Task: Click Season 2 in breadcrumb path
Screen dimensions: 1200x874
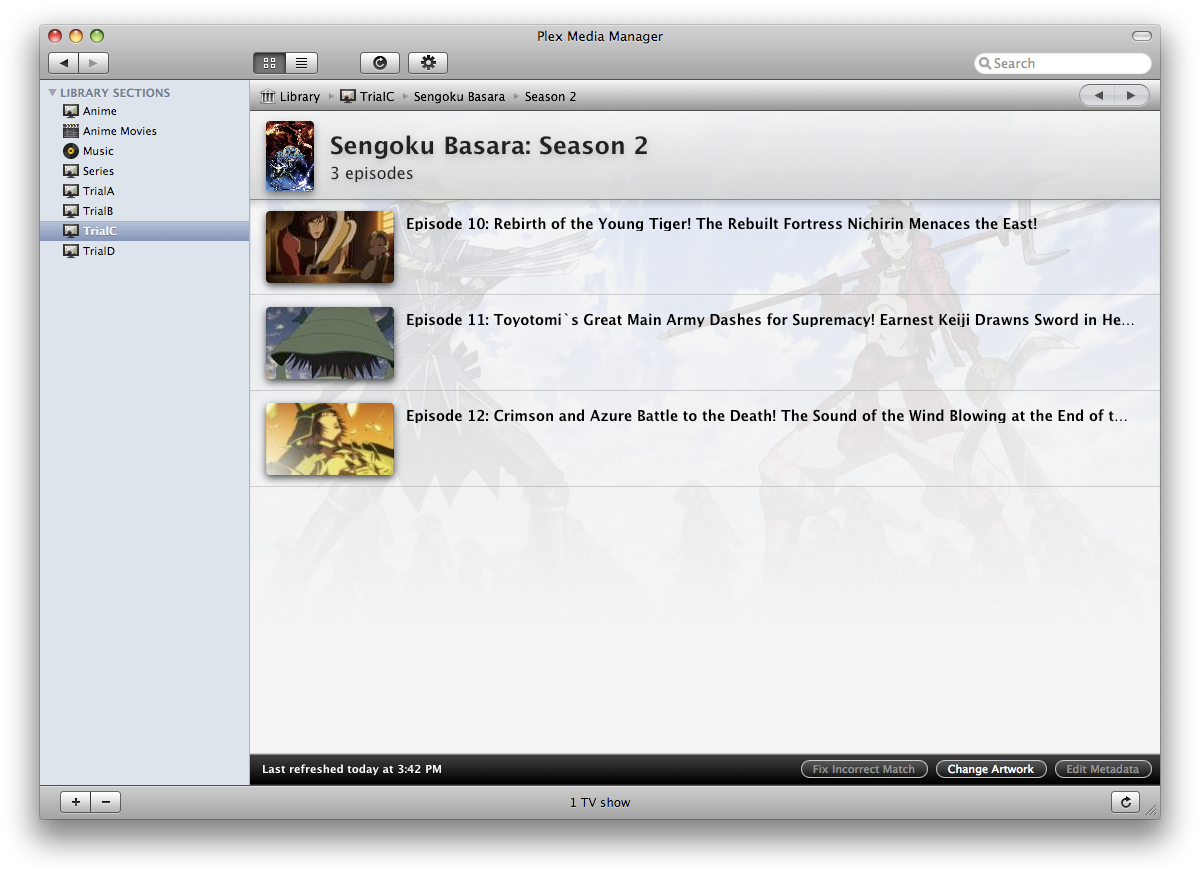Action: pos(550,97)
